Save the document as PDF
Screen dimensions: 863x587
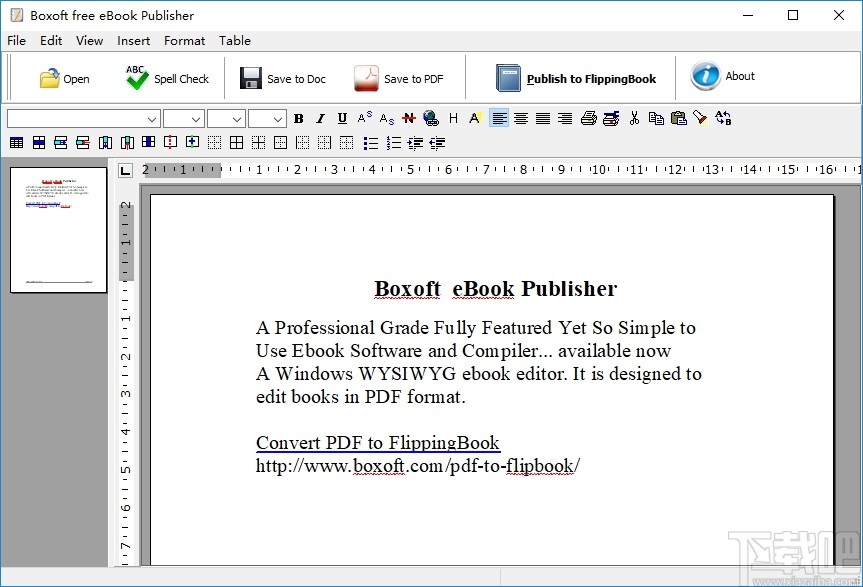pyautogui.click(x=401, y=77)
